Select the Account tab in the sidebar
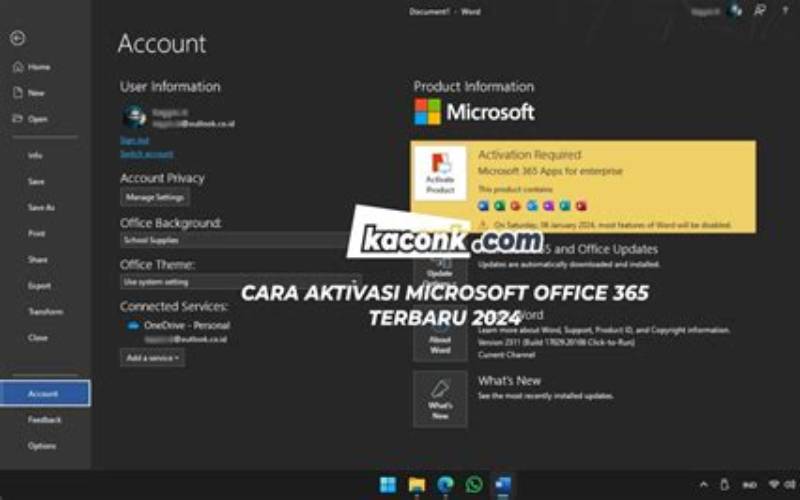The image size is (800, 500). pyautogui.click(x=45, y=393)
